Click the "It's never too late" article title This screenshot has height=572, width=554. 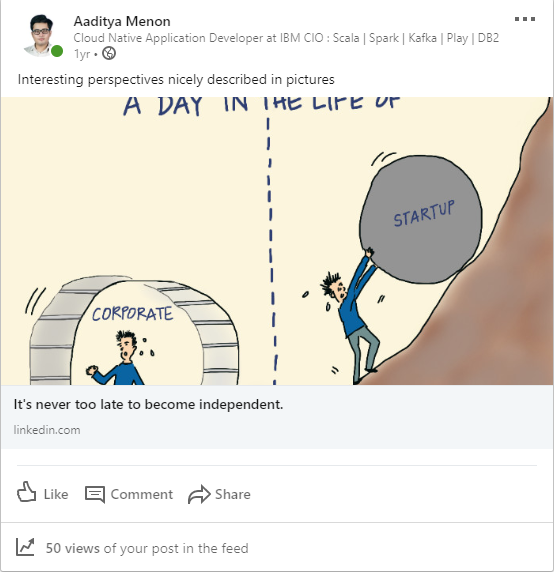click(x=148, y=405)
